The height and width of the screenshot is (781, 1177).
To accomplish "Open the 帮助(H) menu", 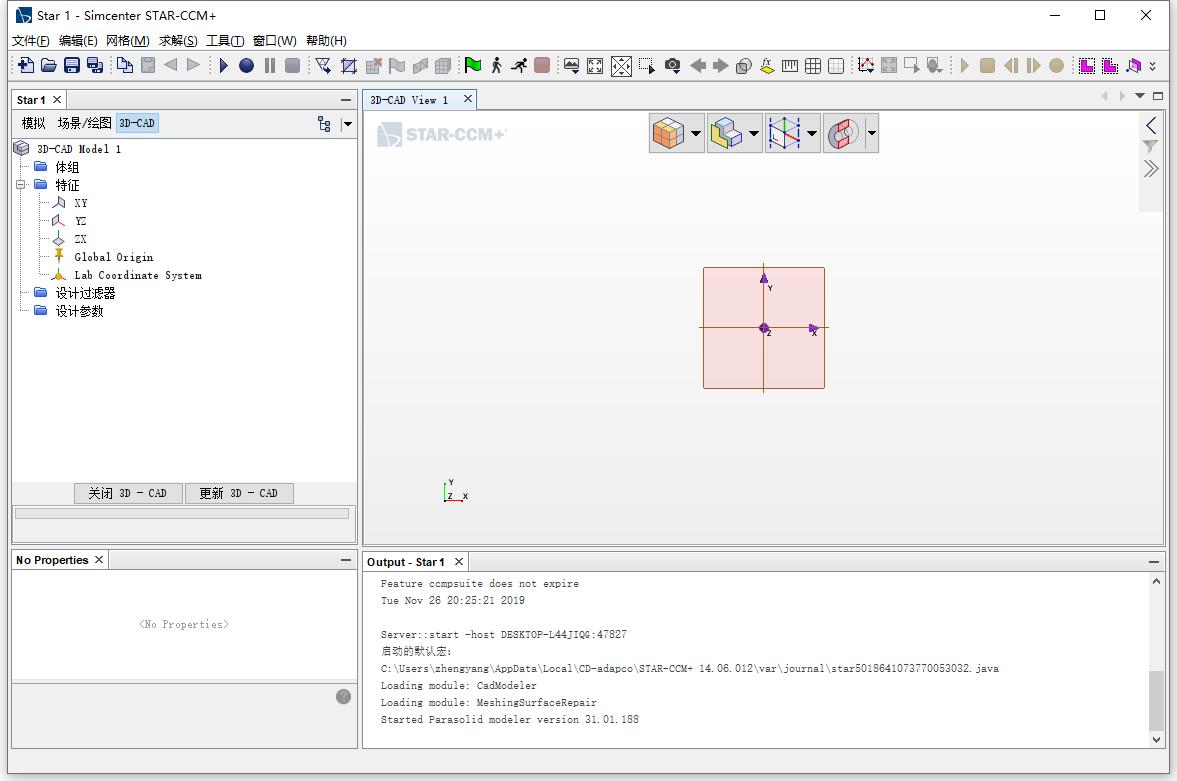I will (327, 41).
